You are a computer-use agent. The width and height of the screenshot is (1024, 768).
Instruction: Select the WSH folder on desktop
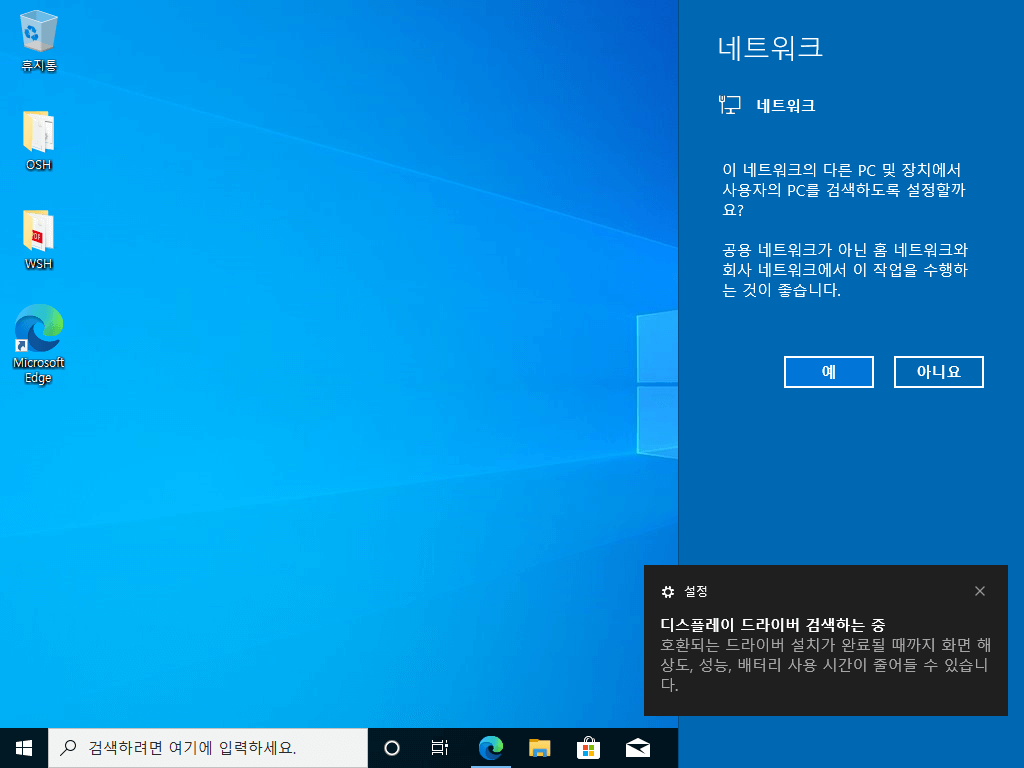pos(39,240)
